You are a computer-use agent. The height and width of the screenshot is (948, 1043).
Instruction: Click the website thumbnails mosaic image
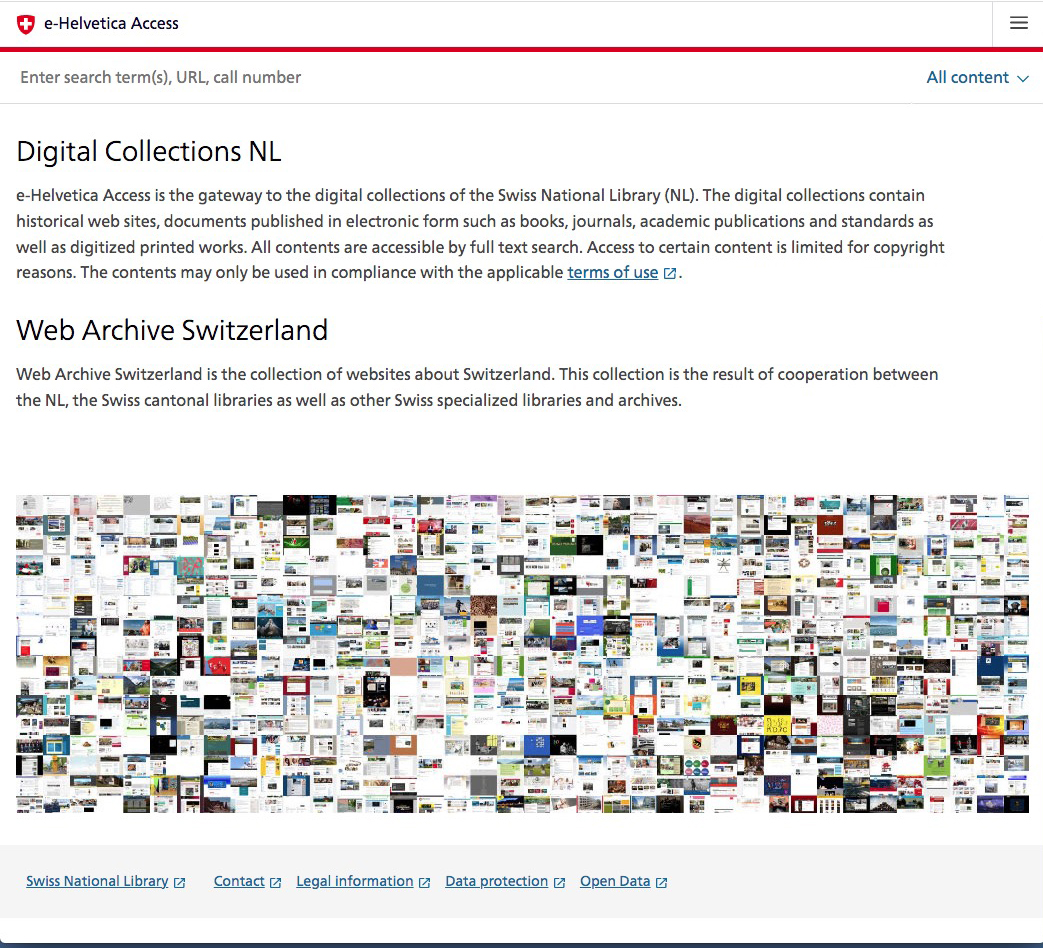pyautogui.click(x=522, y=653)
